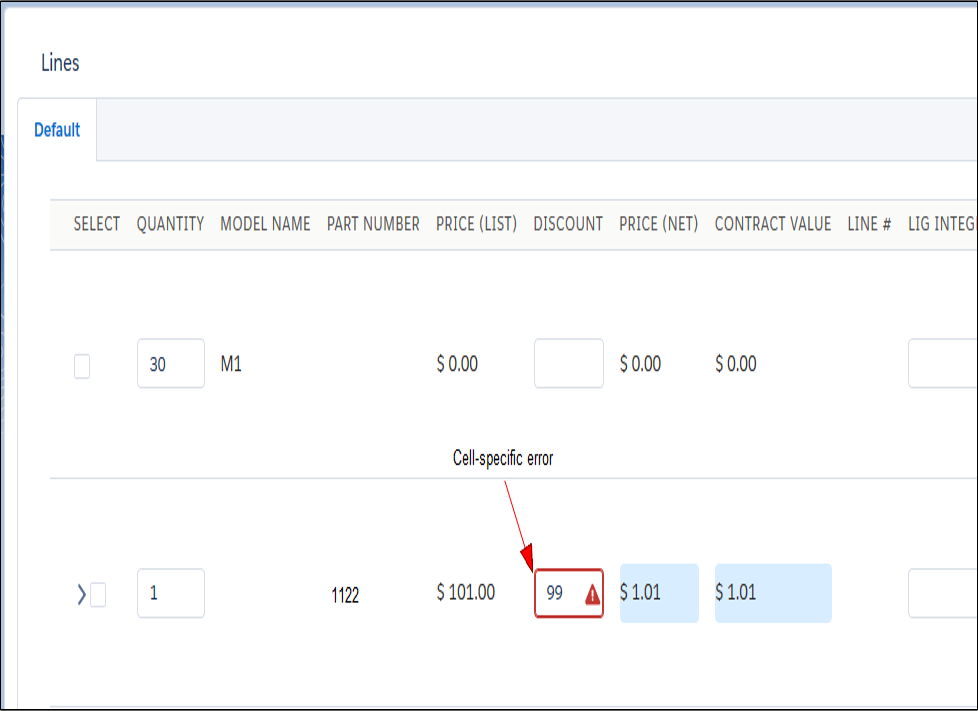
Task: Sort by the Quantity column header
Action: tap(170, 224)
